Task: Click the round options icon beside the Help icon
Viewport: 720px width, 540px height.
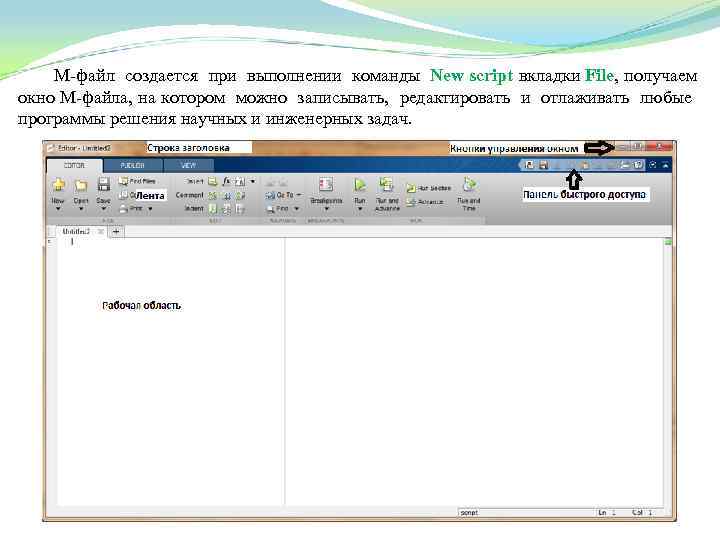Action: tap(652, 165)
